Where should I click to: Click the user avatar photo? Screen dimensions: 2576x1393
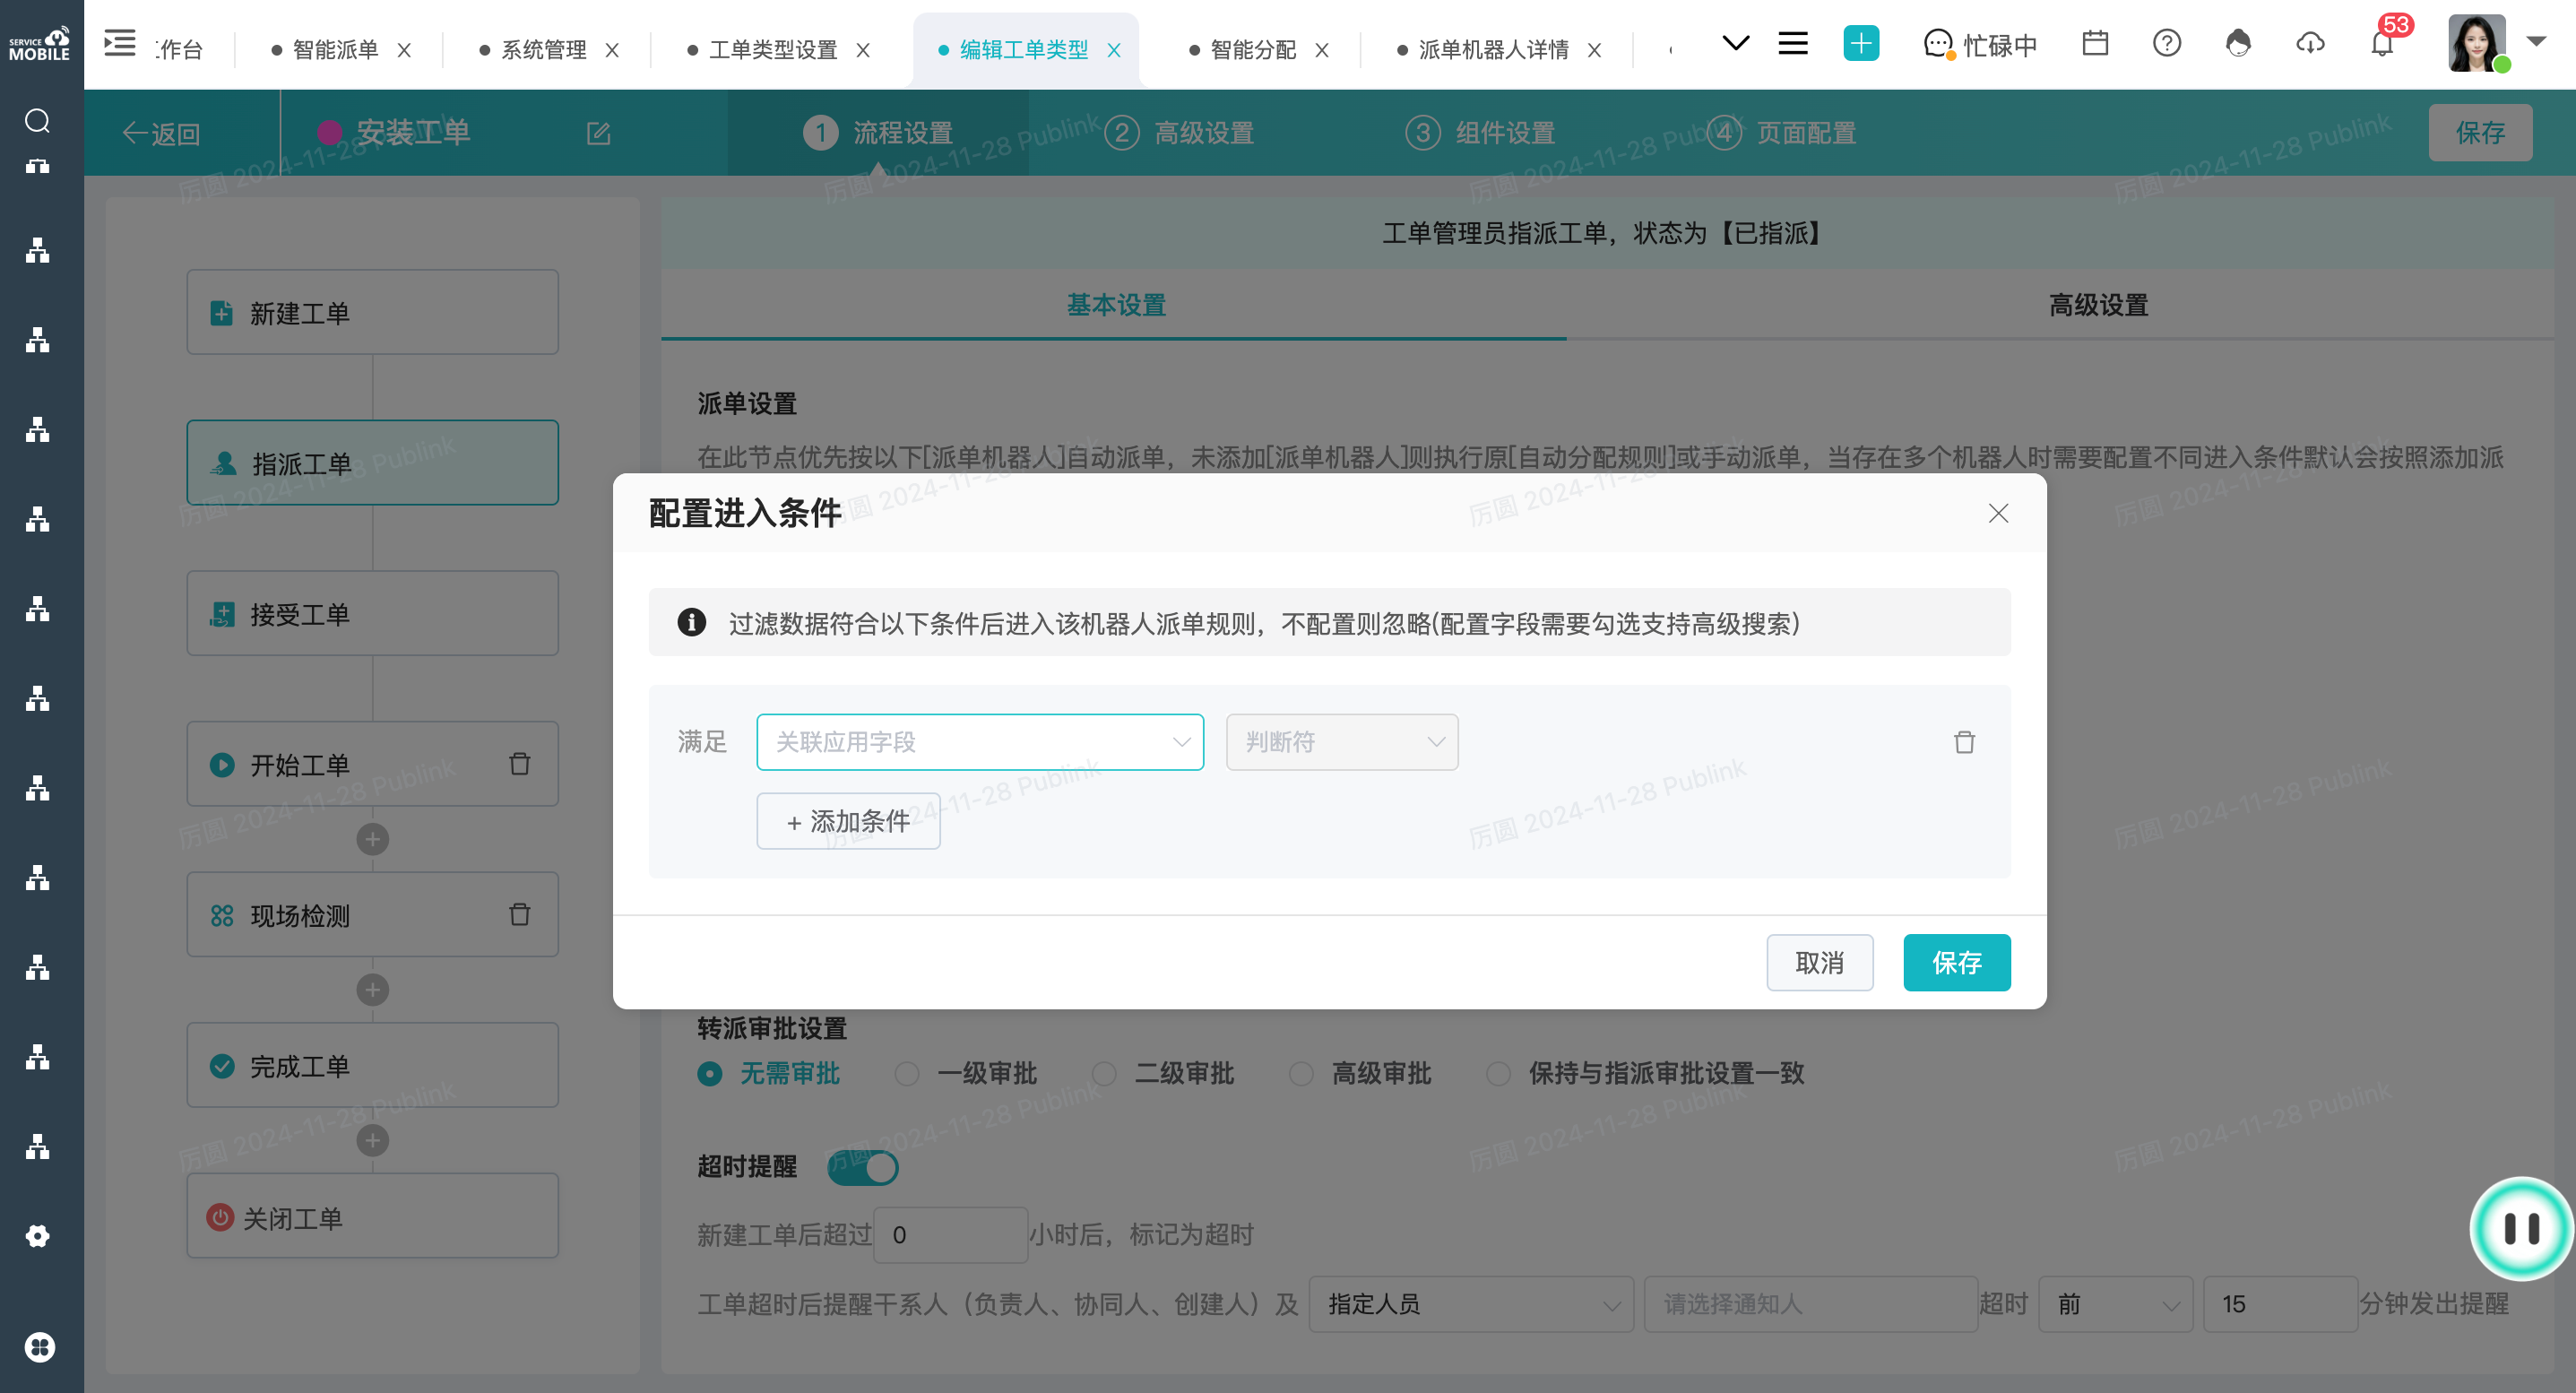tap(2477, 44)
